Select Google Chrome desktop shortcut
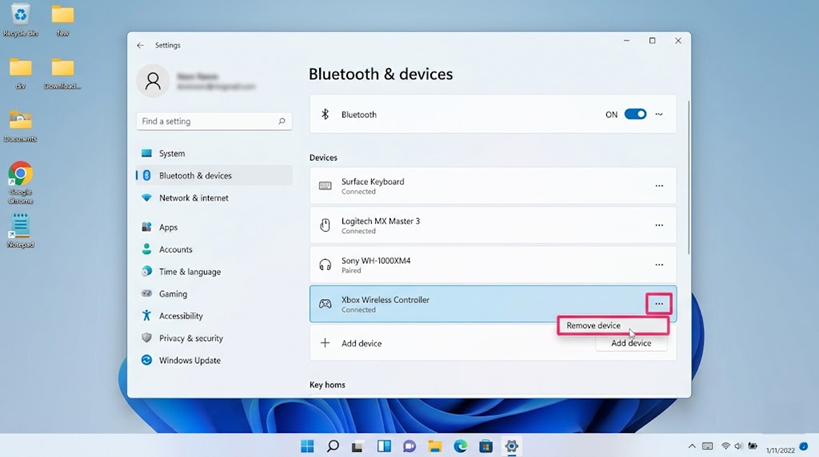The image size is (819, 457). point(20,183)
